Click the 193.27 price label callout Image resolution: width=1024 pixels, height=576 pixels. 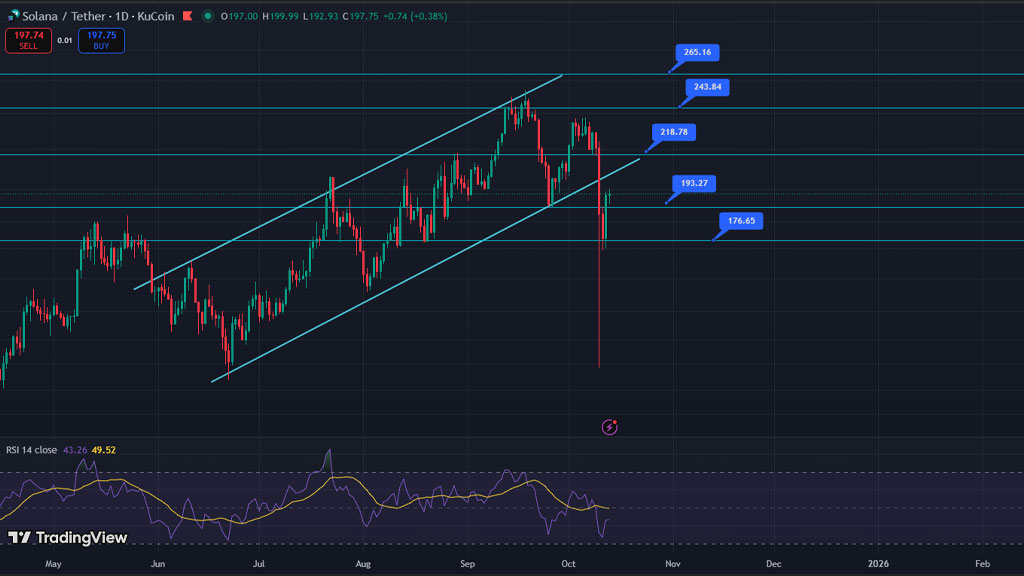point(694,184)
